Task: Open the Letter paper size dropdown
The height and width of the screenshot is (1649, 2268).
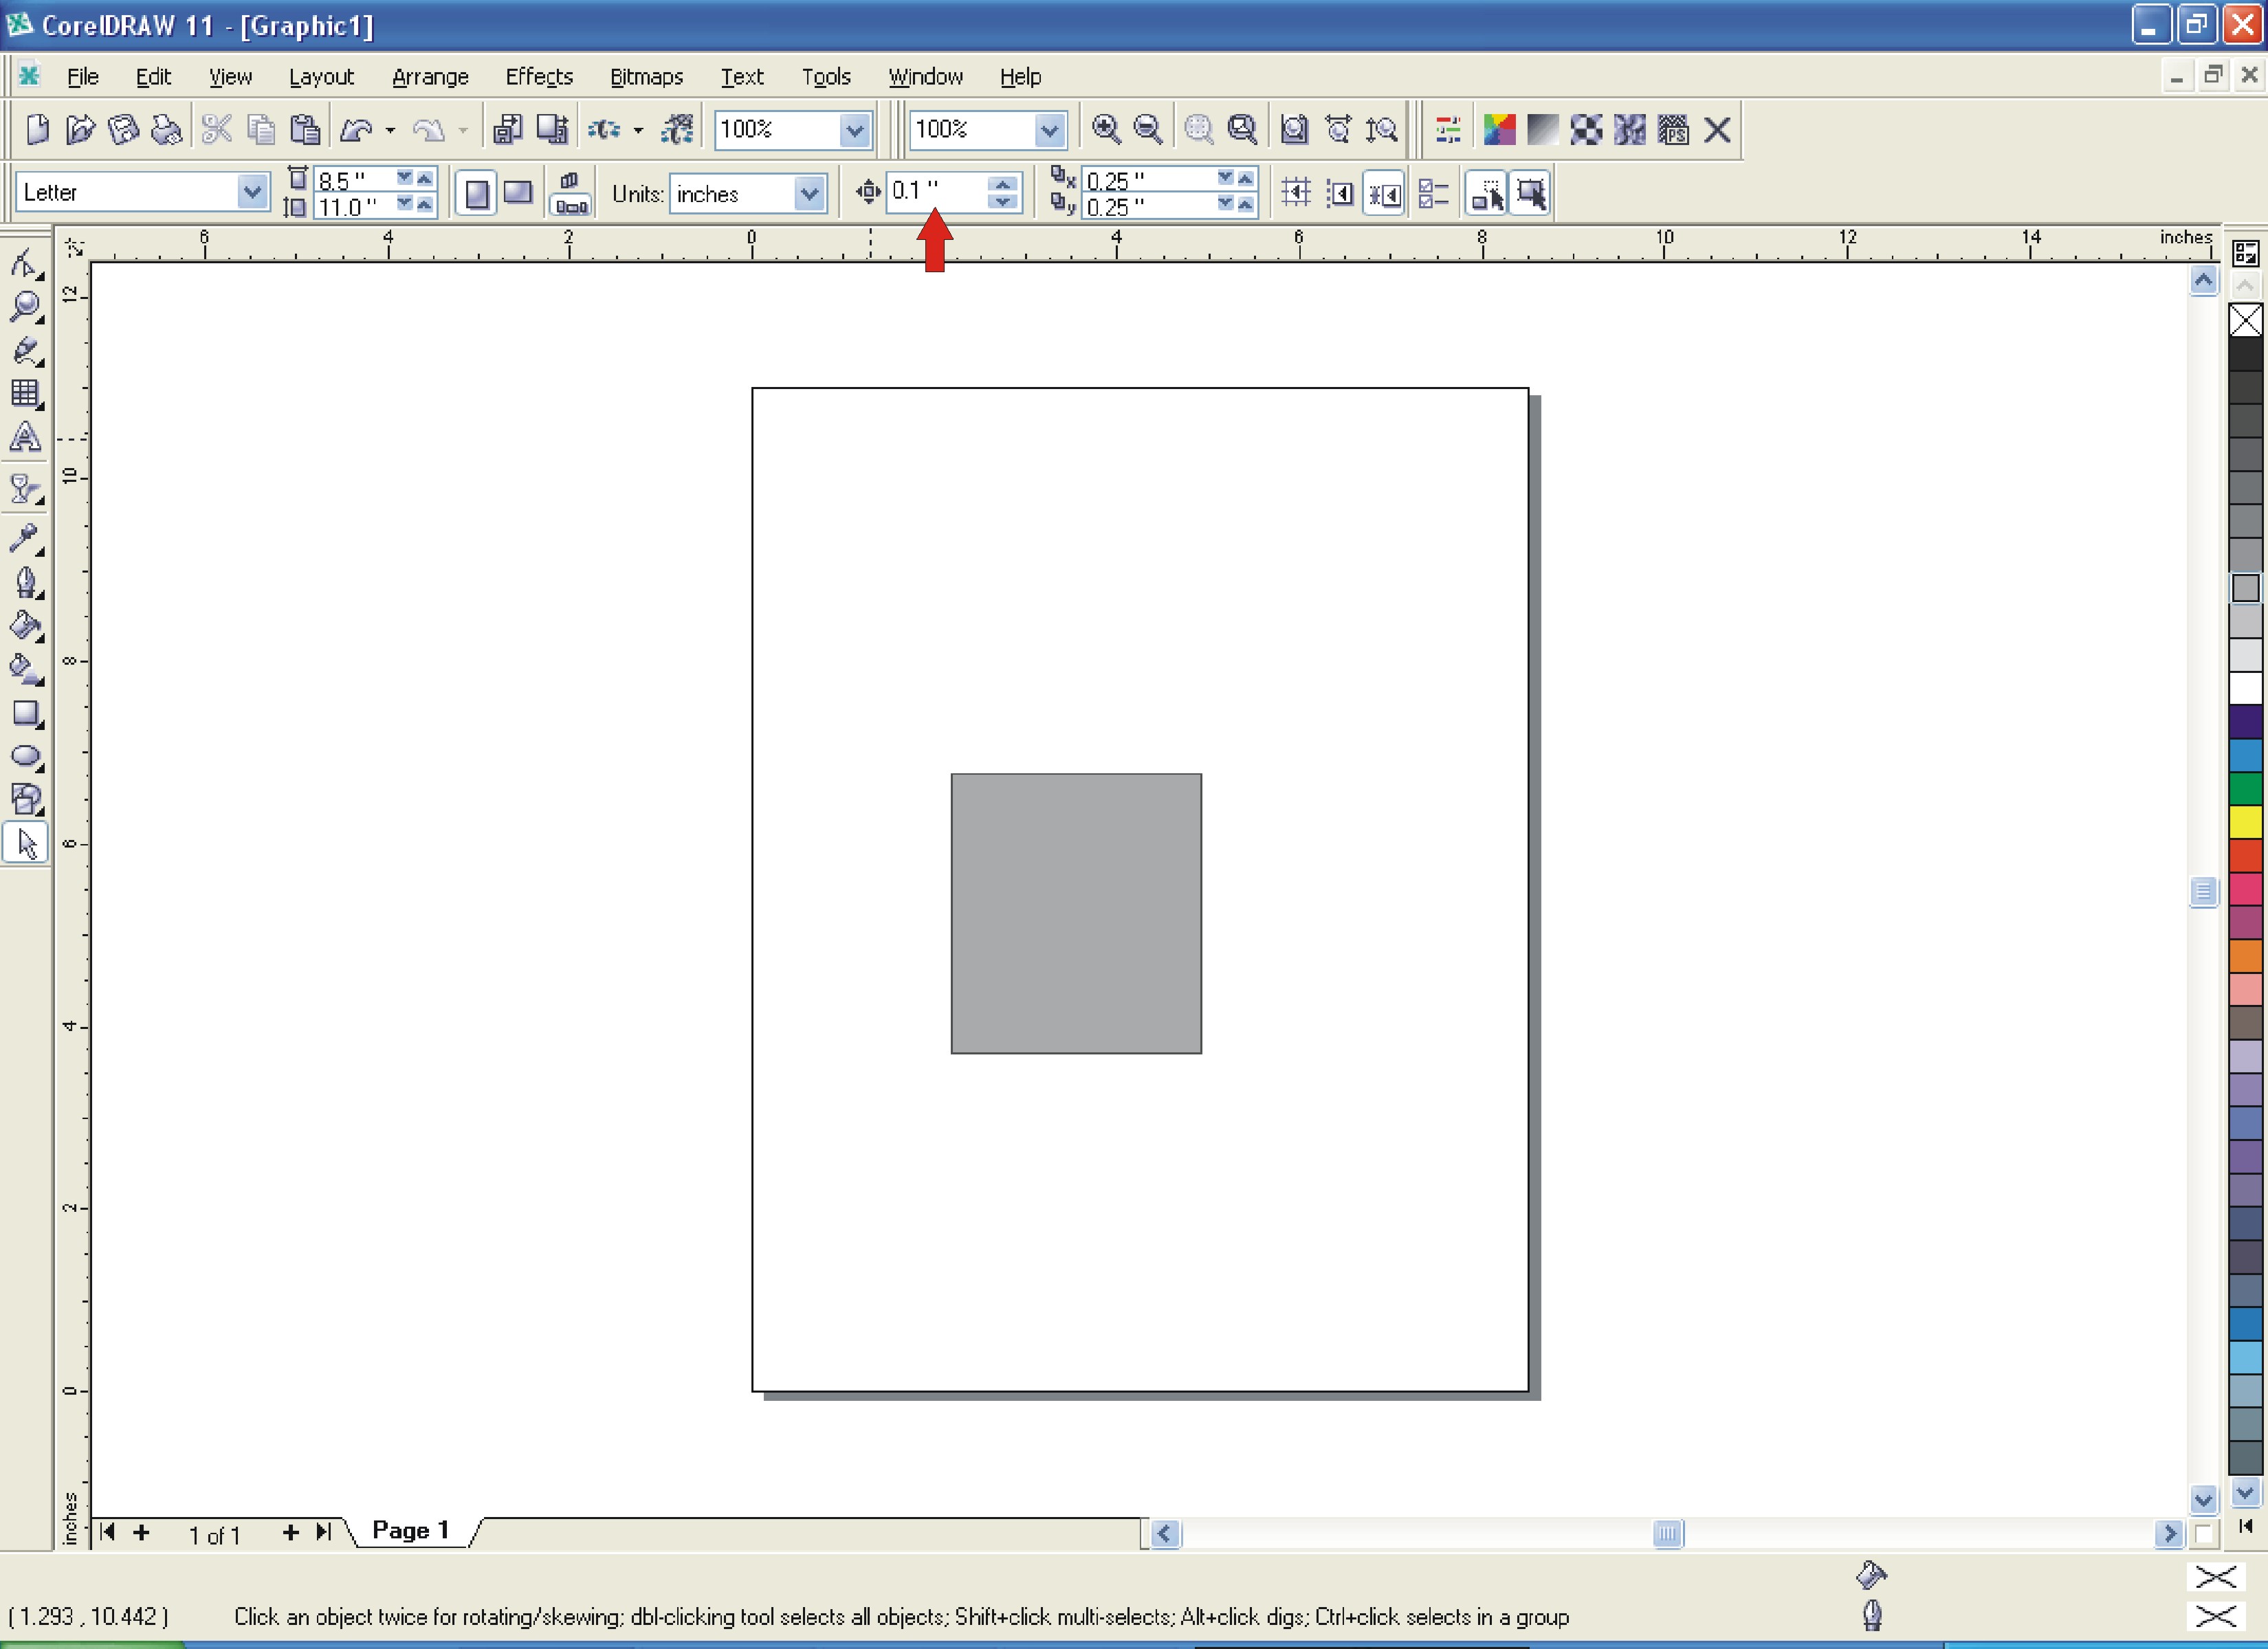Action: pyautogui.click(x=252, y=191)
